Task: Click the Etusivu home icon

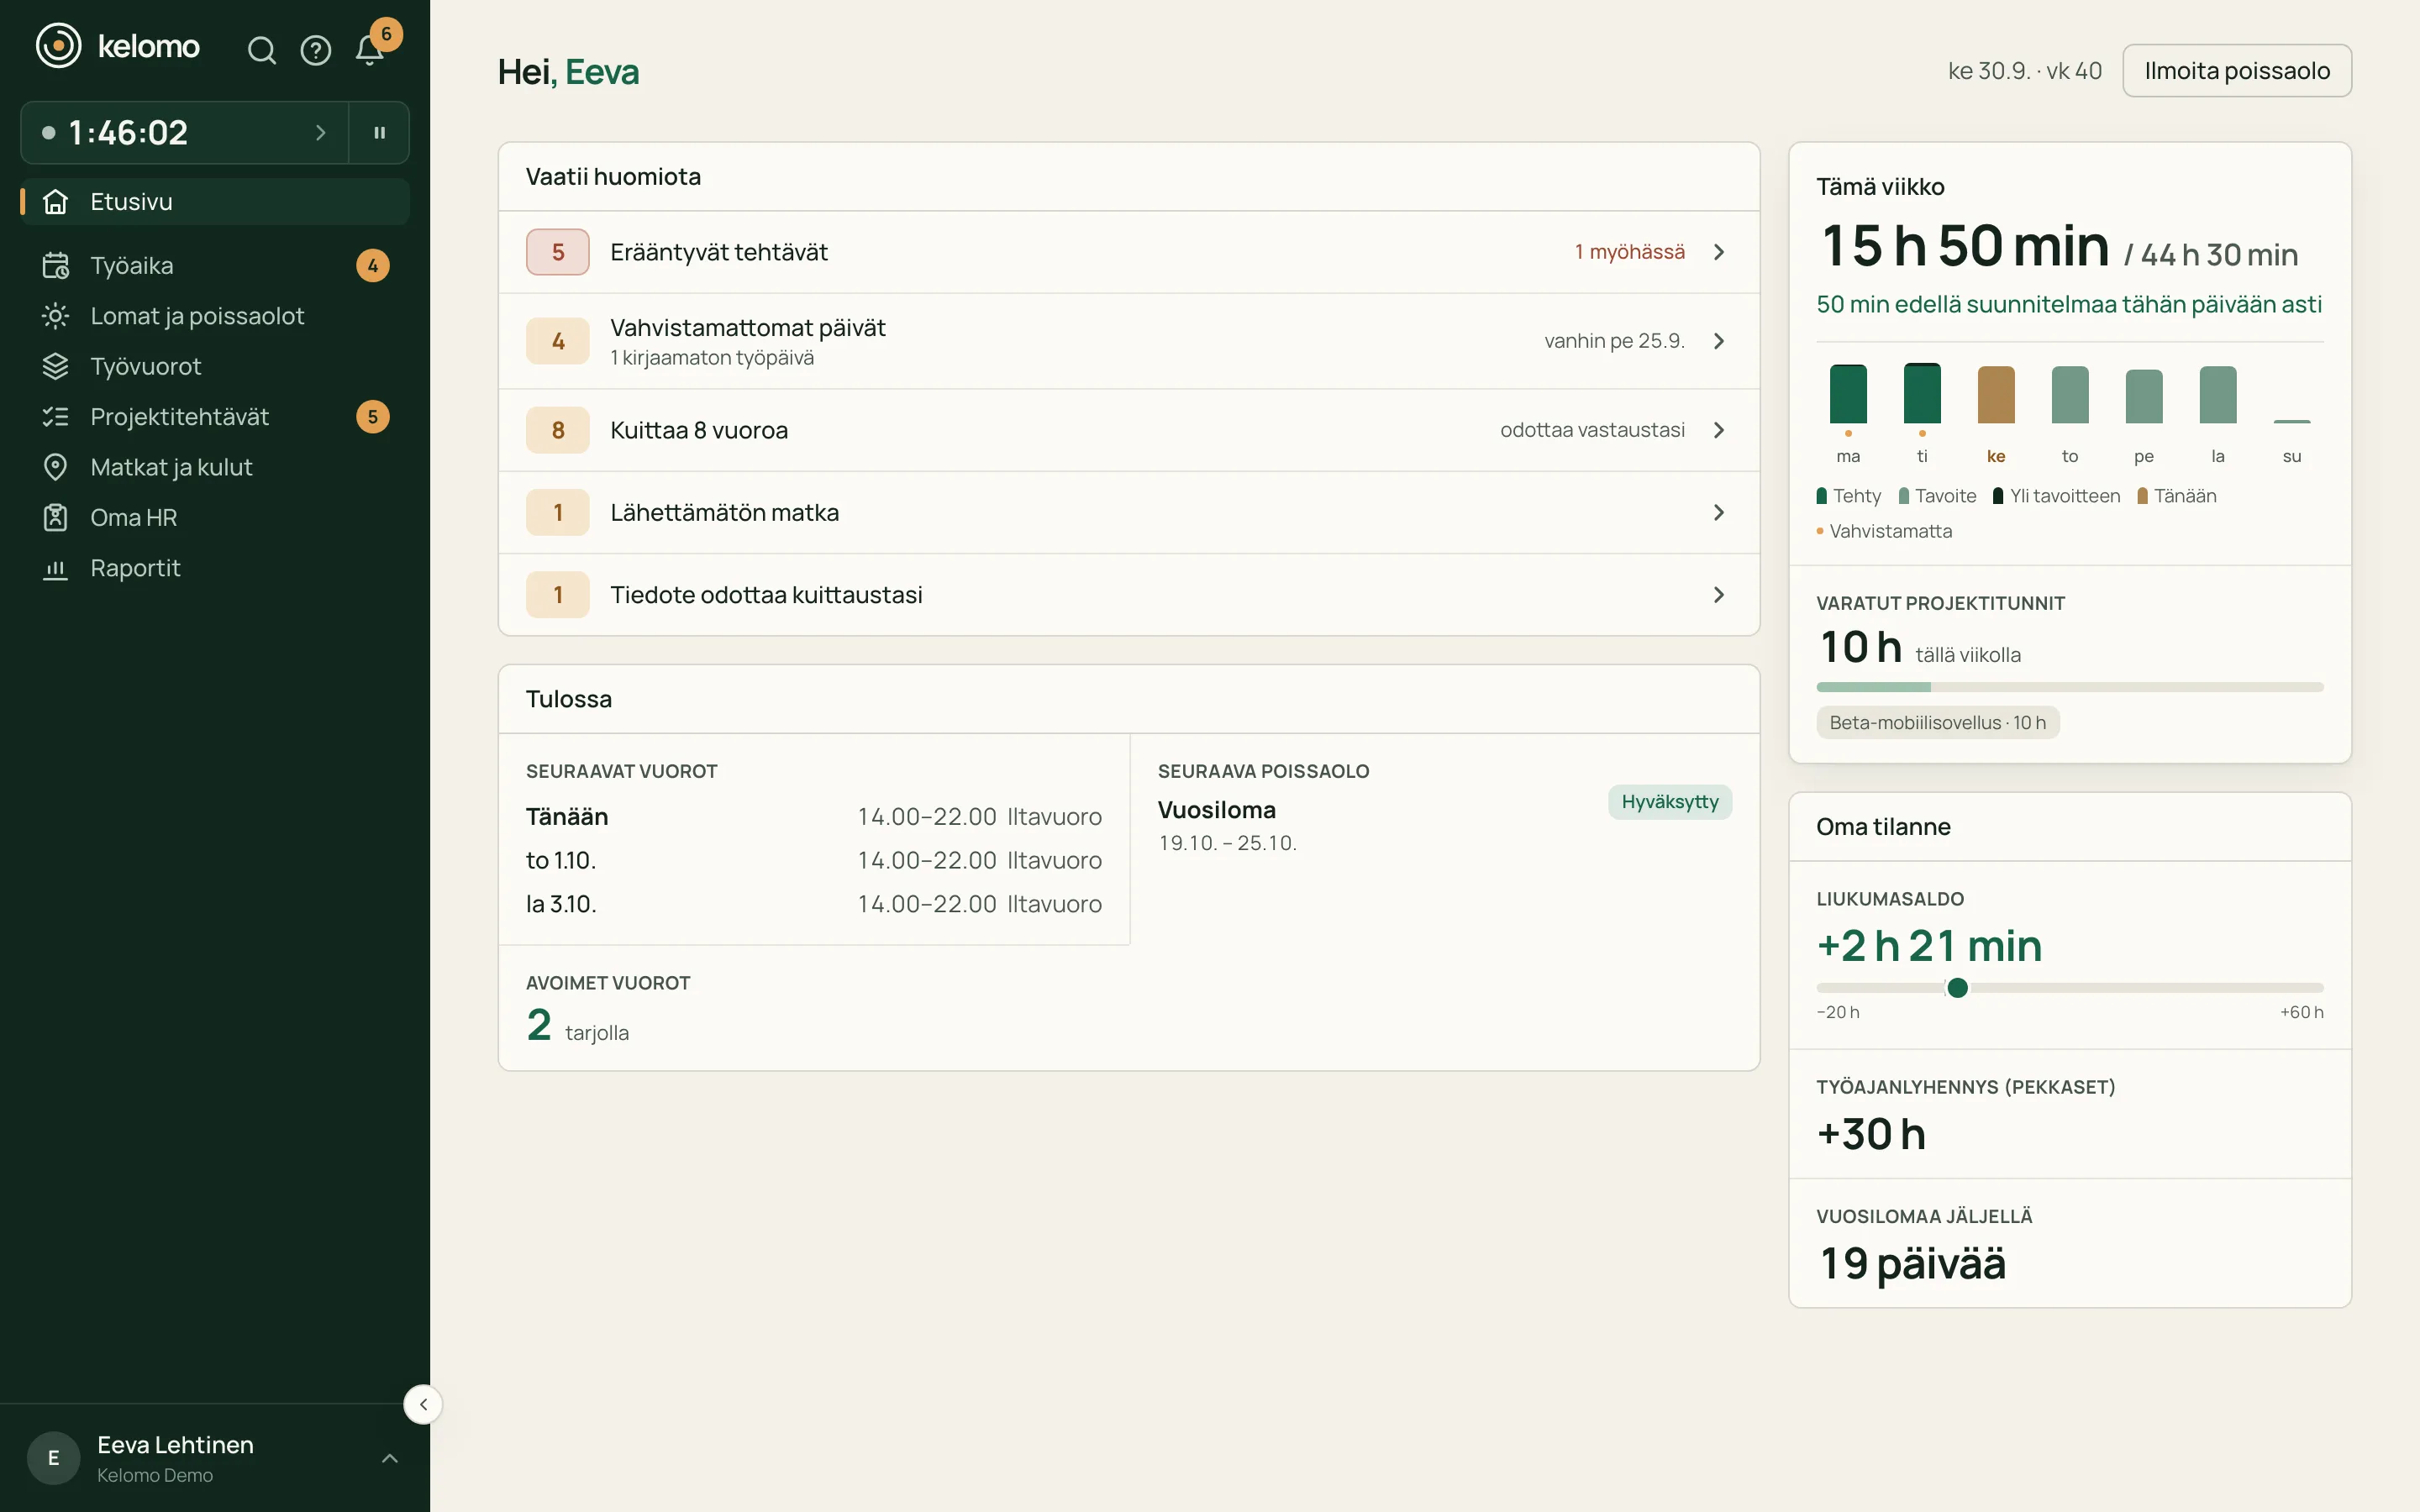Action: [x=56, y=202]
